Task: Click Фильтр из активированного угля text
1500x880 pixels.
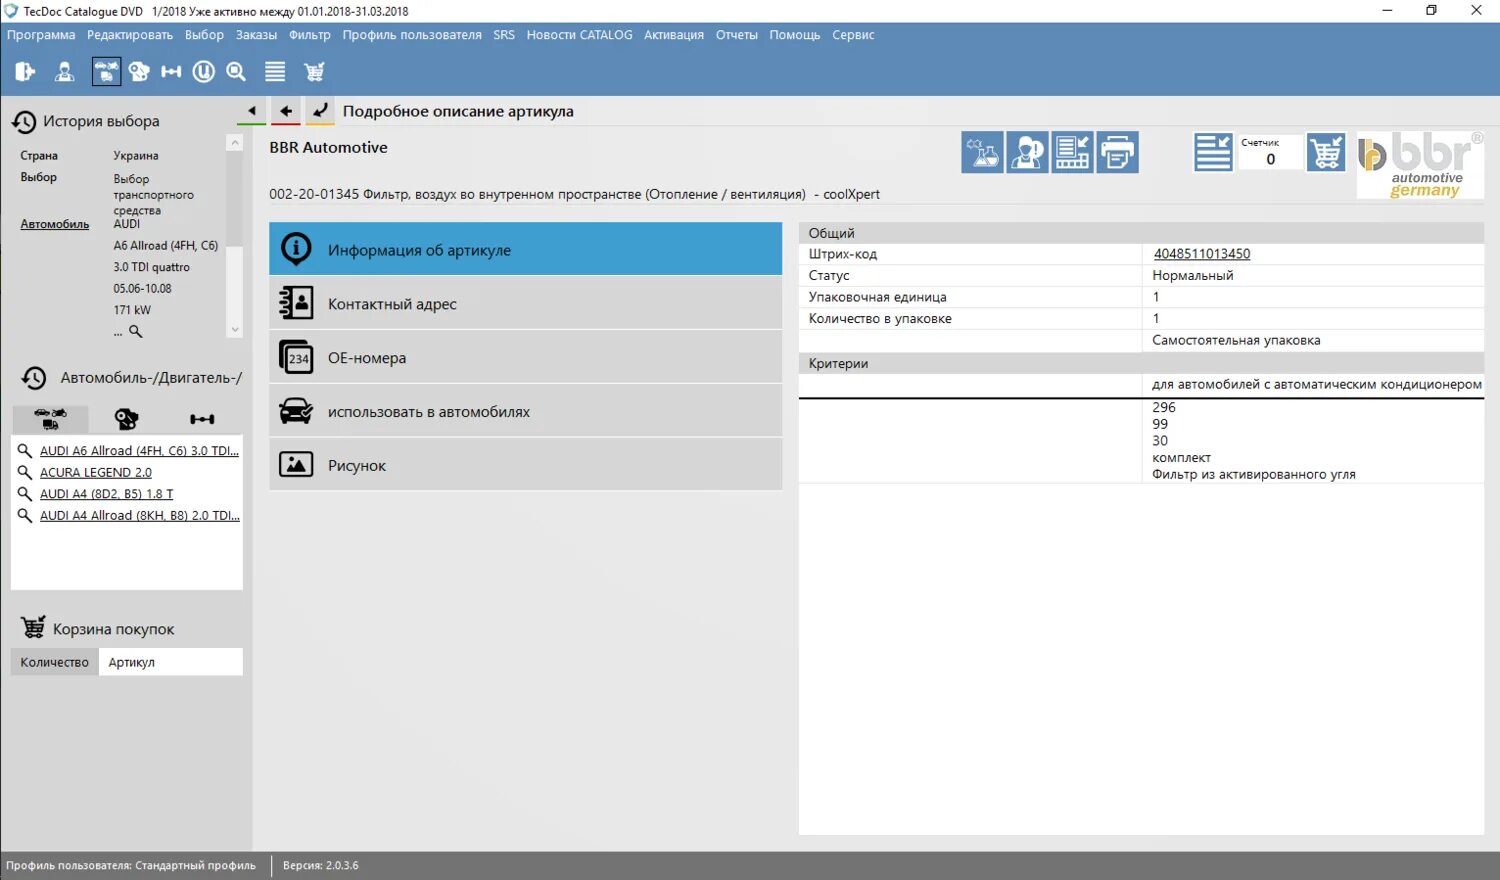Action: pyautogui.click(x=1254, y=475)
